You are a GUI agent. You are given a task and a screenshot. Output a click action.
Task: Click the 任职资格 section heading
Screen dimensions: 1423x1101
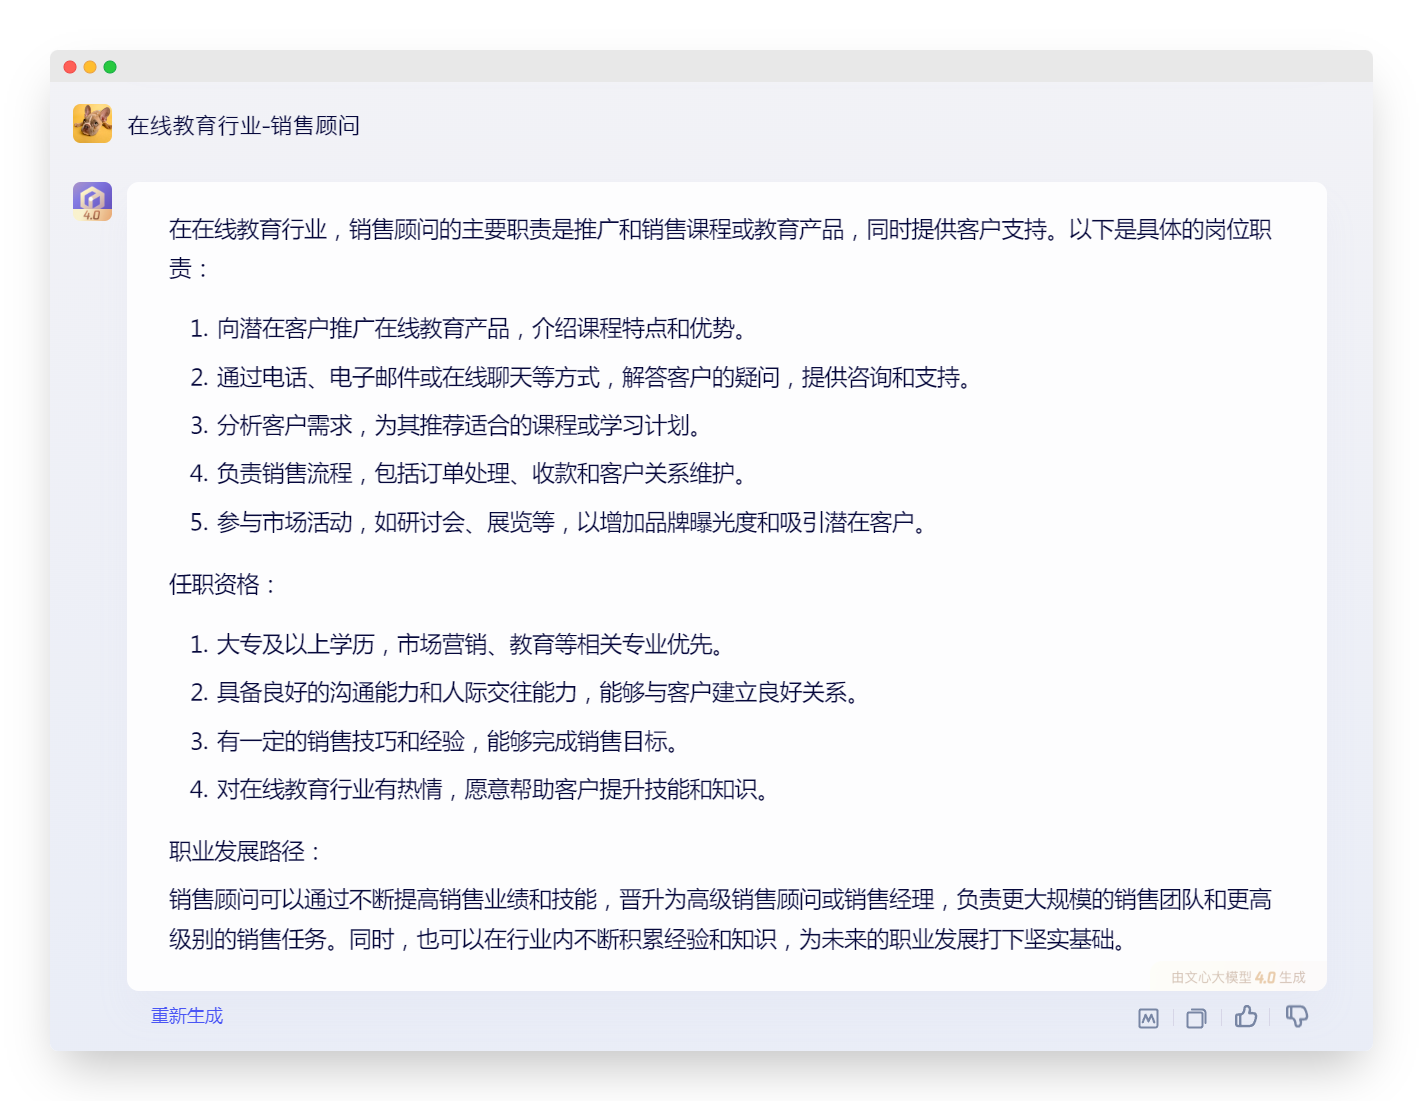(222, 585)
